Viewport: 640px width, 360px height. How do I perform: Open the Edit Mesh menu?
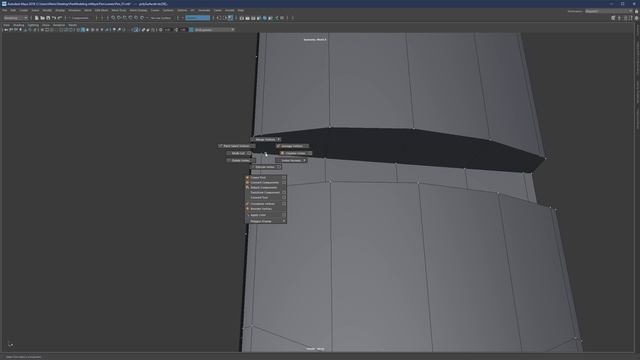(x=101, y=10)
